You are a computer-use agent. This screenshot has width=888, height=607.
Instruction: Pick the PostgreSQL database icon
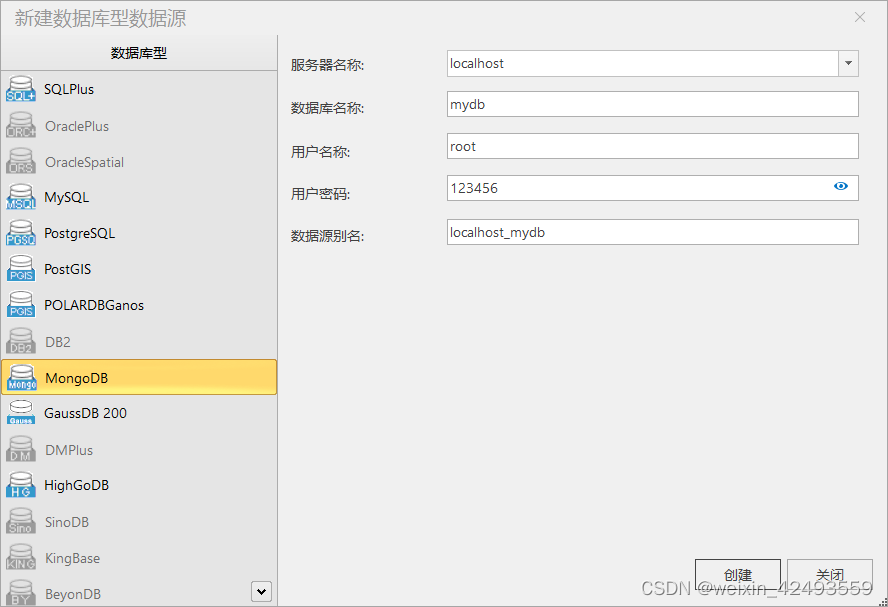[x=21, y=233]
